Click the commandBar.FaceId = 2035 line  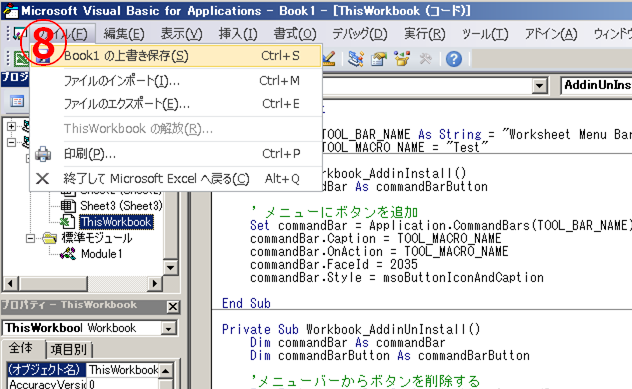click(334, 265)
